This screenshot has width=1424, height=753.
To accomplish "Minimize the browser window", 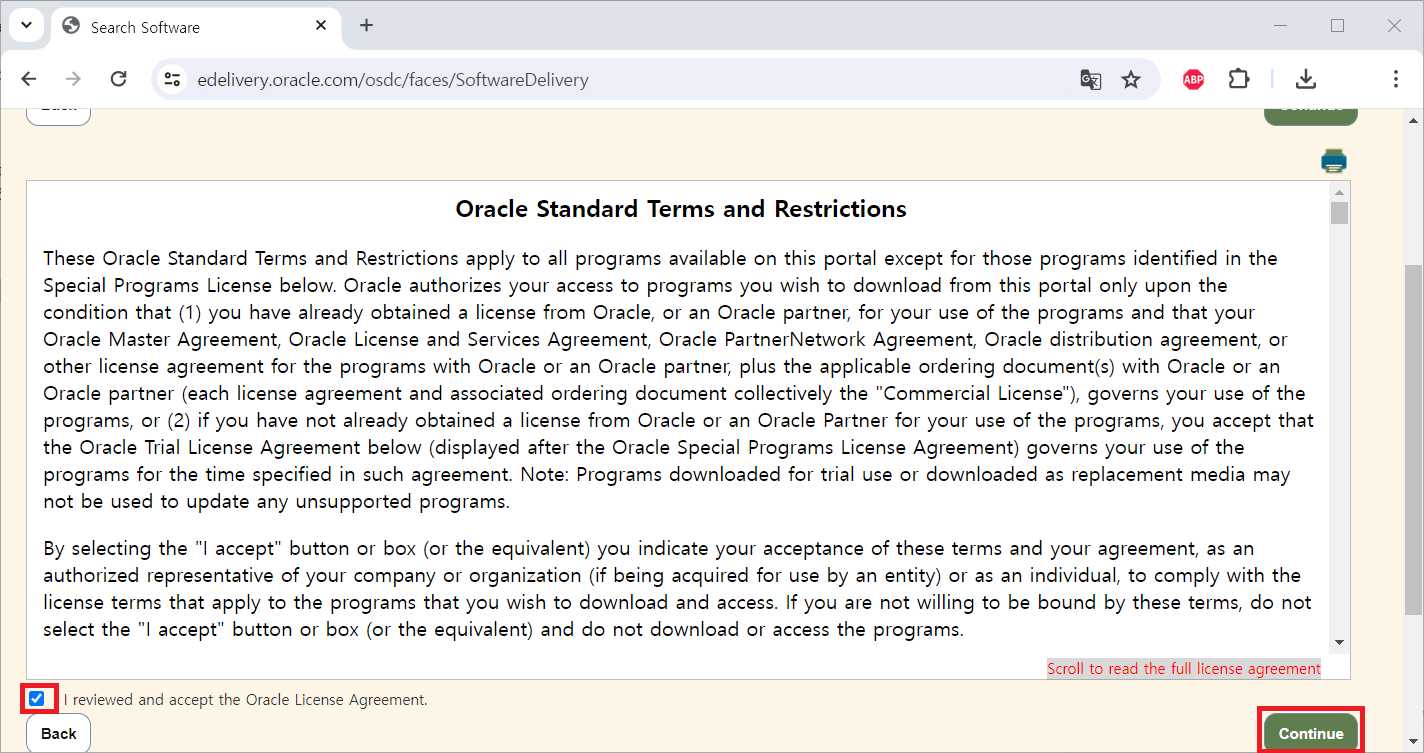I will click(1279, 26).
